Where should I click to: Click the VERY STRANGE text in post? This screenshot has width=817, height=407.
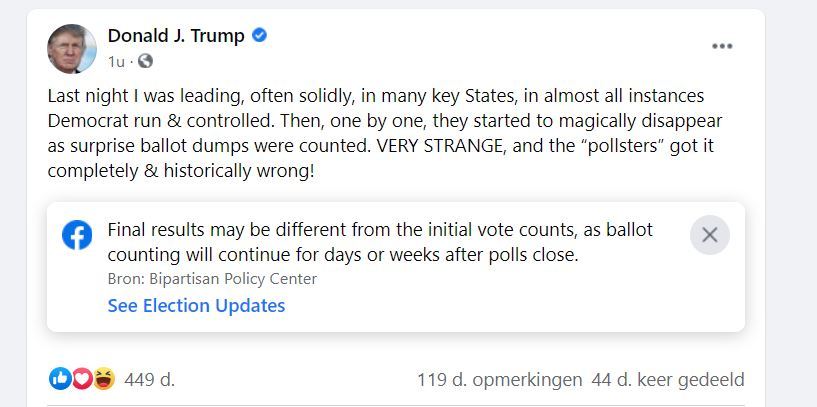[x=441, y=146]
